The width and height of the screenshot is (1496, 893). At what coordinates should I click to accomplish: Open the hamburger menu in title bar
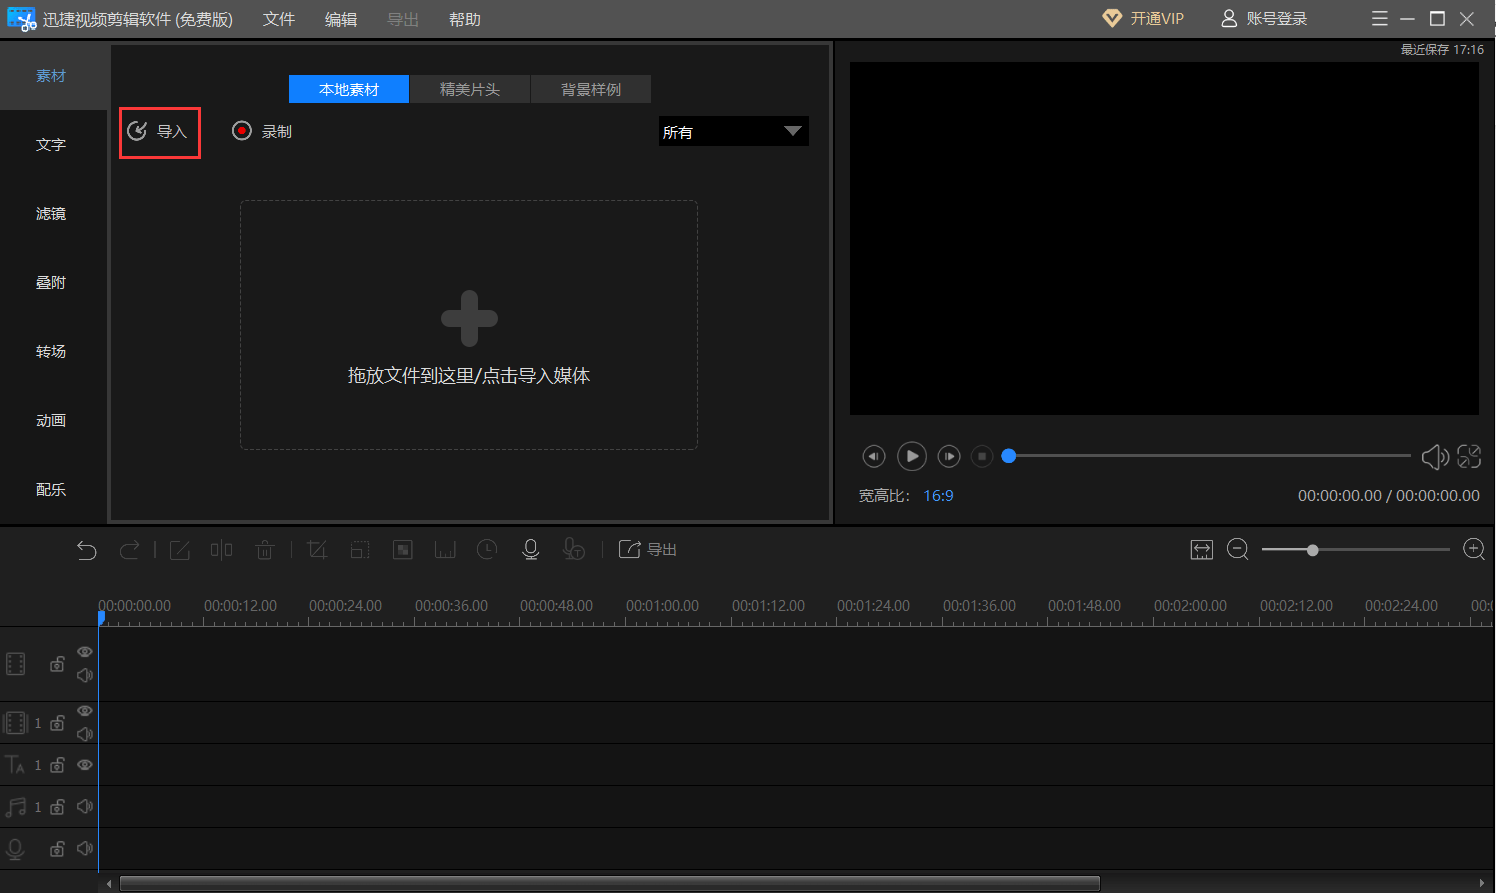(1380, 19)
